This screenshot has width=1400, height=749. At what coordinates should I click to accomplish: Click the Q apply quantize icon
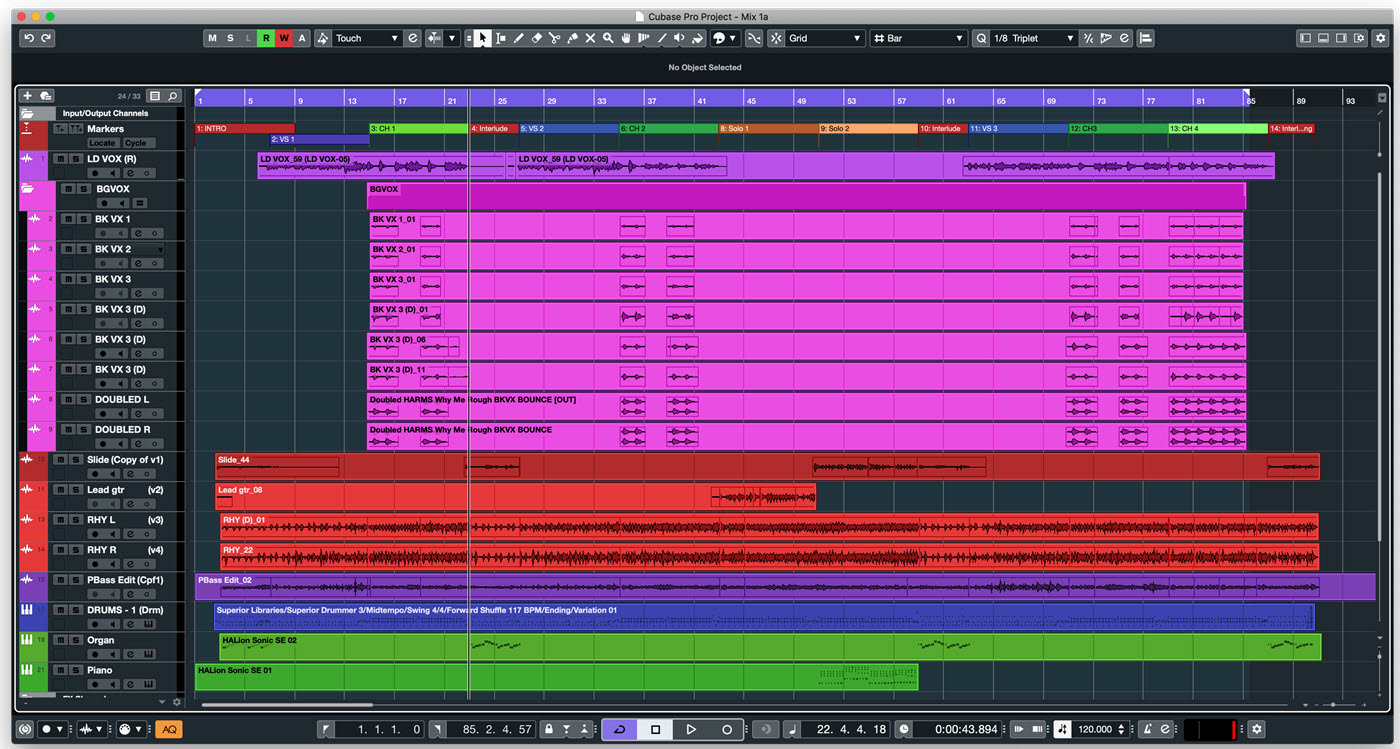click(x=981, y=38)
